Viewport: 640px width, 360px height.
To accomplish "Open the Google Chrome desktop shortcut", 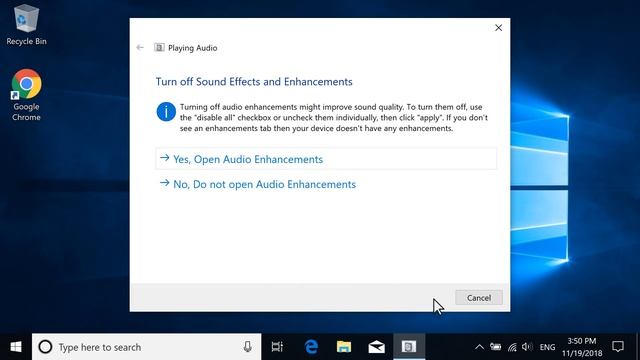I will point(26,95).
